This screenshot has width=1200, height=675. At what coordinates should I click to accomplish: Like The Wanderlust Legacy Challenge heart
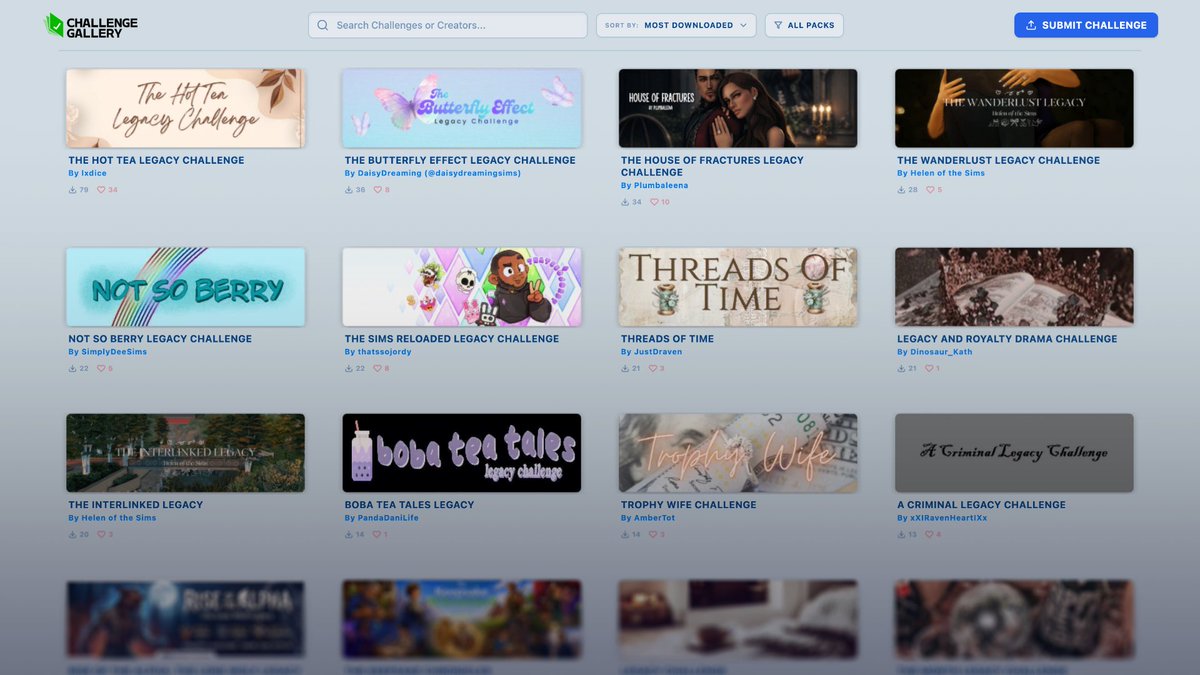pyautogui.click(x=929, y=190)
